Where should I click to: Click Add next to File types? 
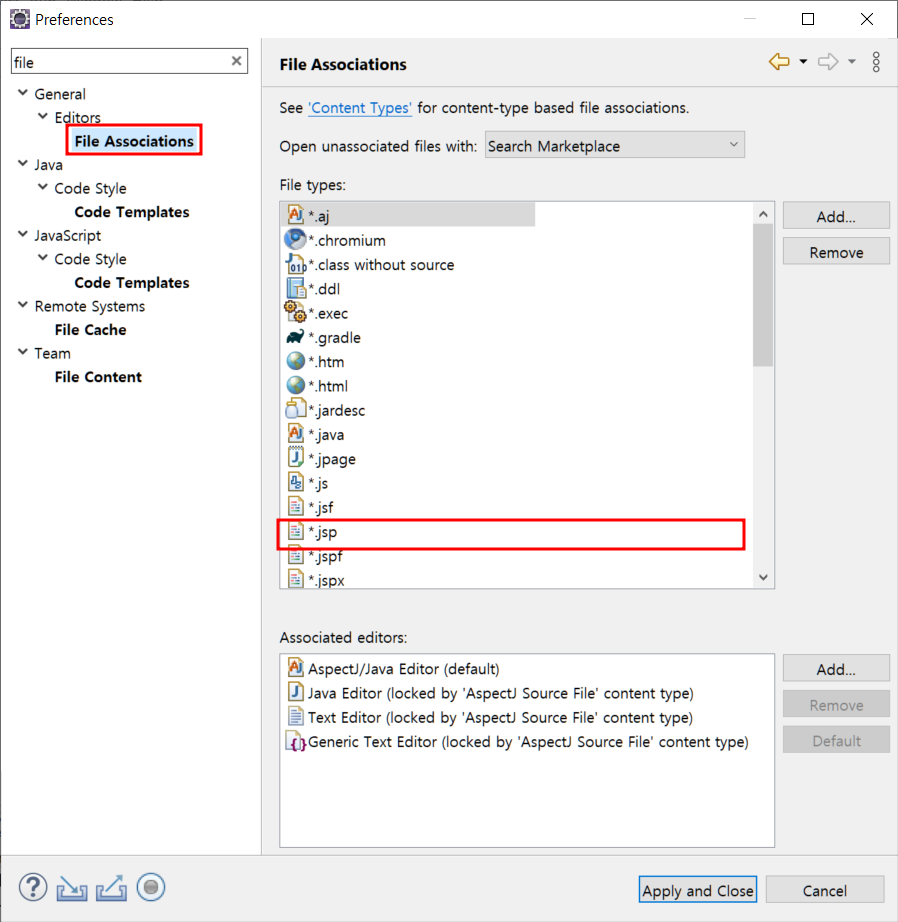[836, 216]
